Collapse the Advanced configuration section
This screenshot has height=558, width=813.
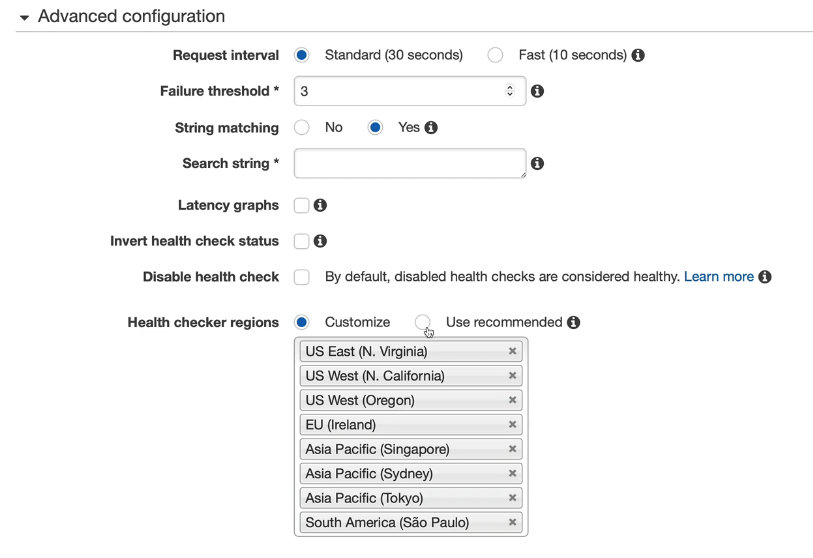pos(24,18)
